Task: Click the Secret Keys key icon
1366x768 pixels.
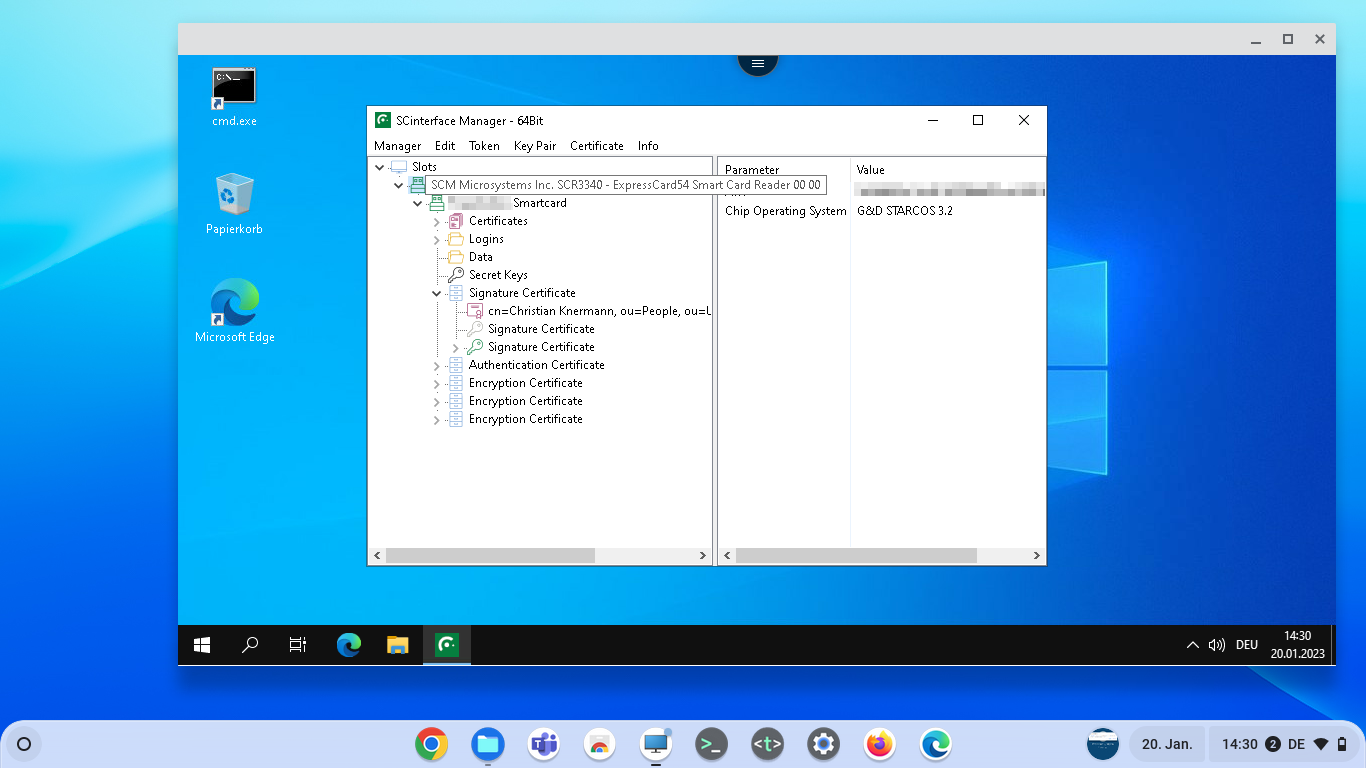Action: (456, 275)
